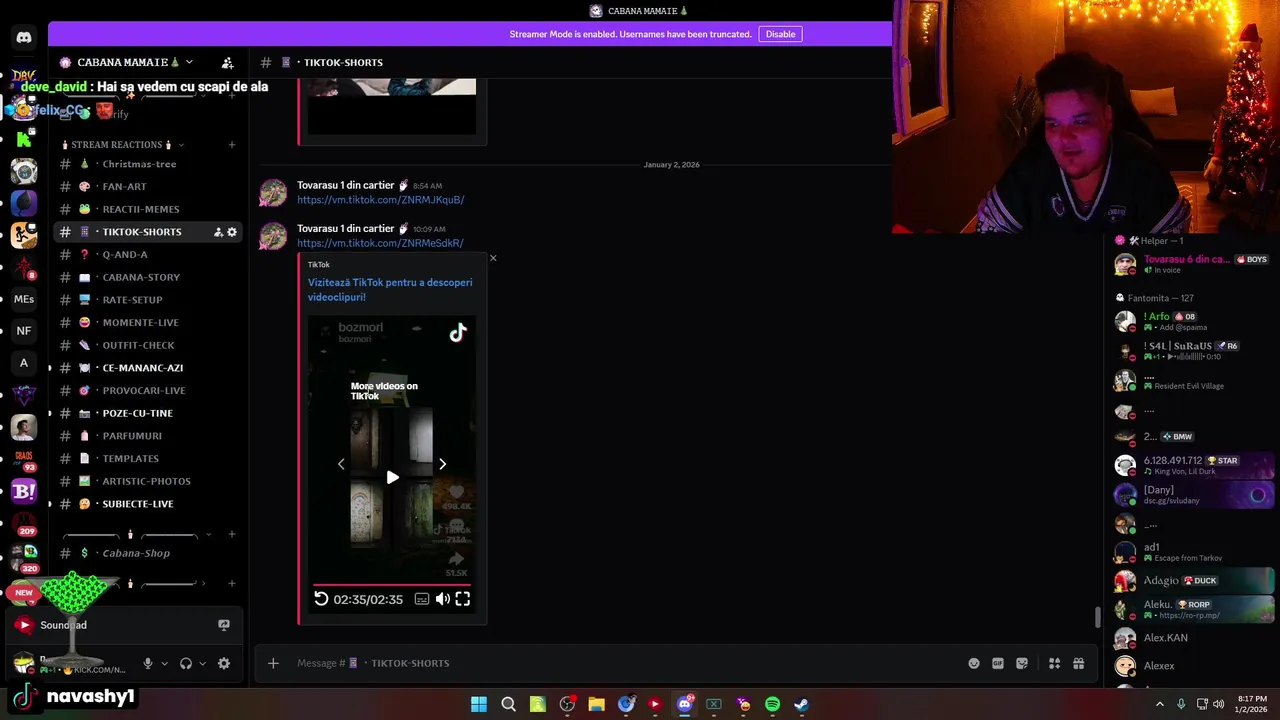Select member Adagio in member list
1280x720 pixels.
tap(1194, 580)
